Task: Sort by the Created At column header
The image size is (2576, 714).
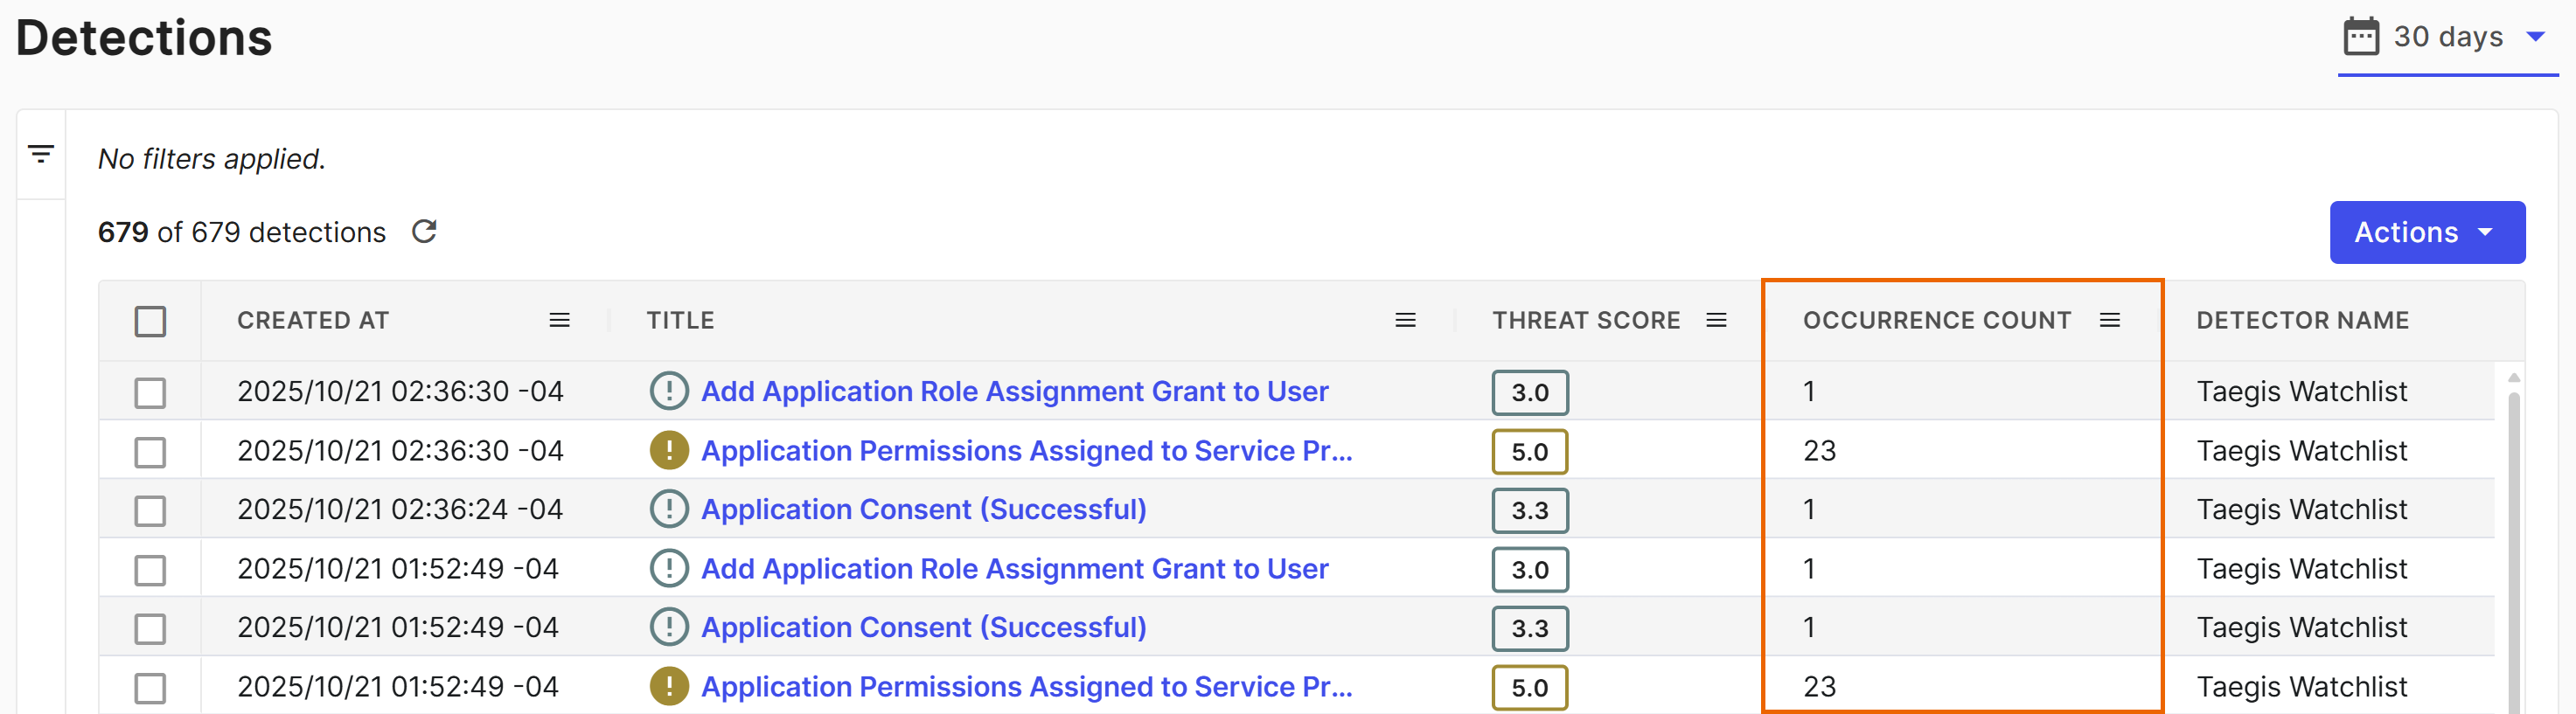Action: tap(312, 320)
